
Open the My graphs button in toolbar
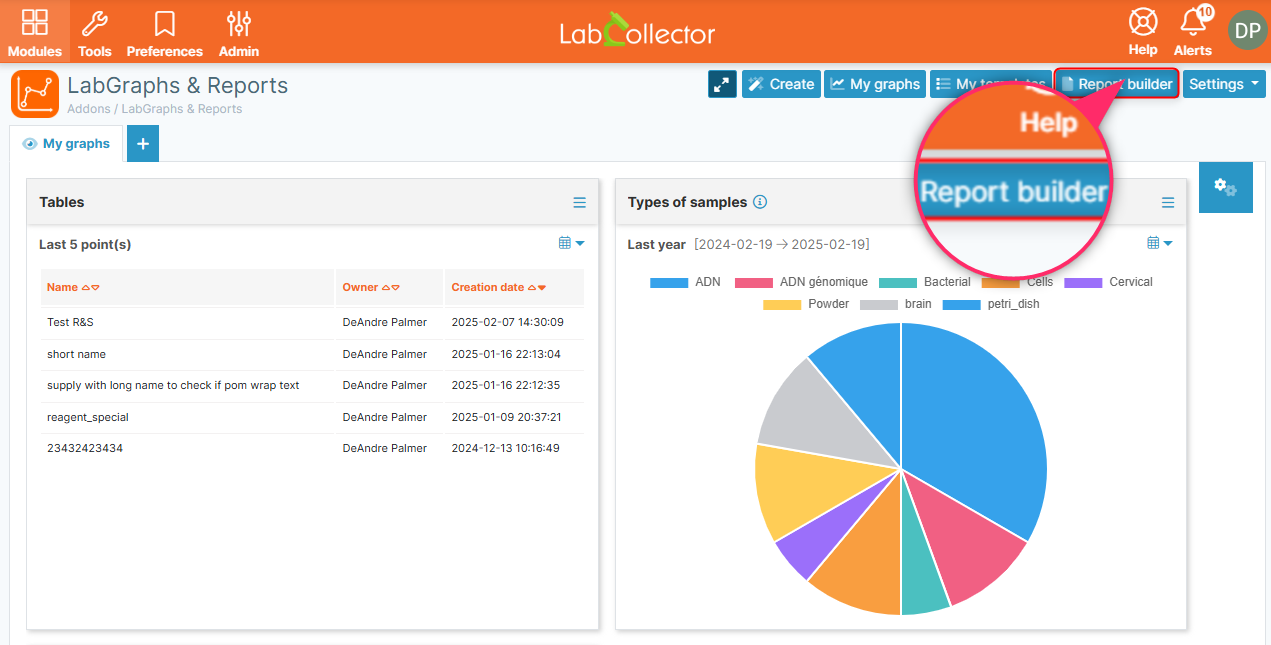coord(875,84)
